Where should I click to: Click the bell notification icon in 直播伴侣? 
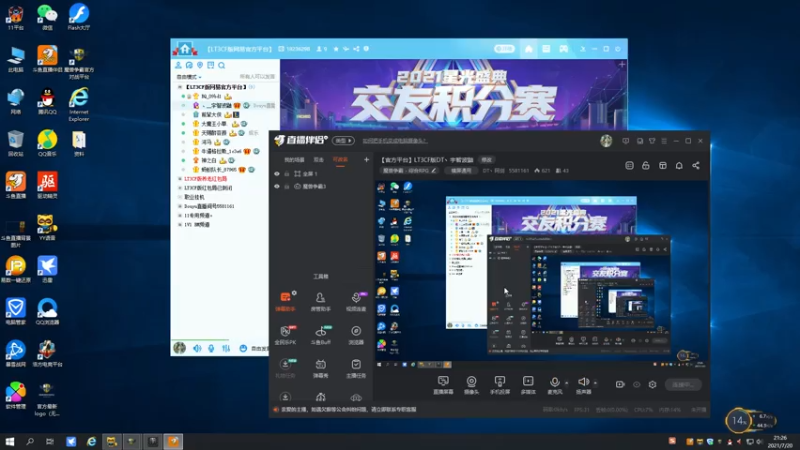(679, 165)
